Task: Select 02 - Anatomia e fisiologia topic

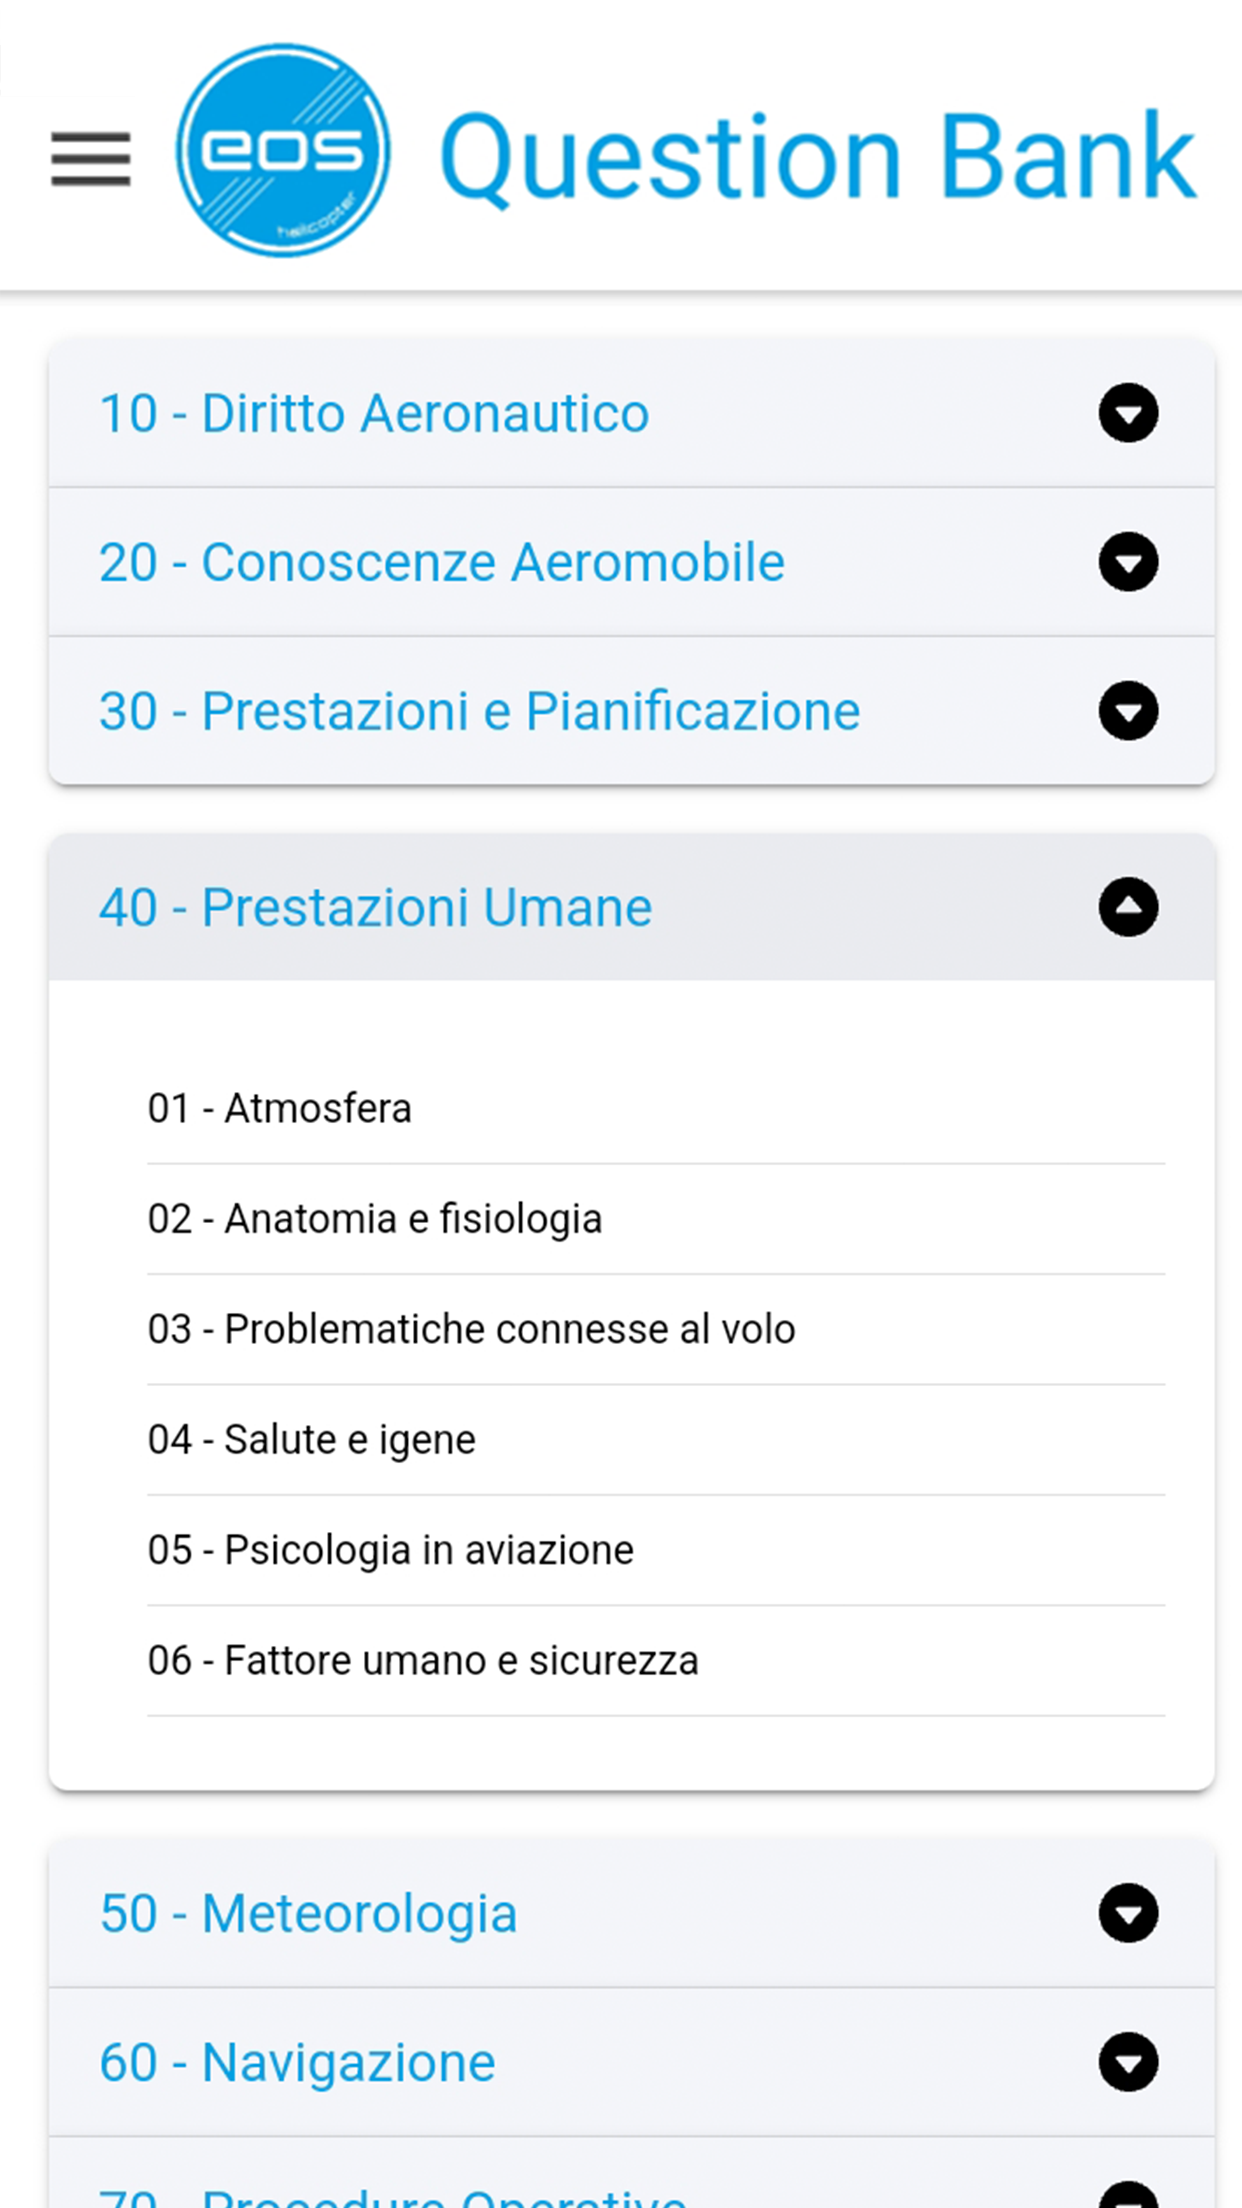Action: 656,1219
